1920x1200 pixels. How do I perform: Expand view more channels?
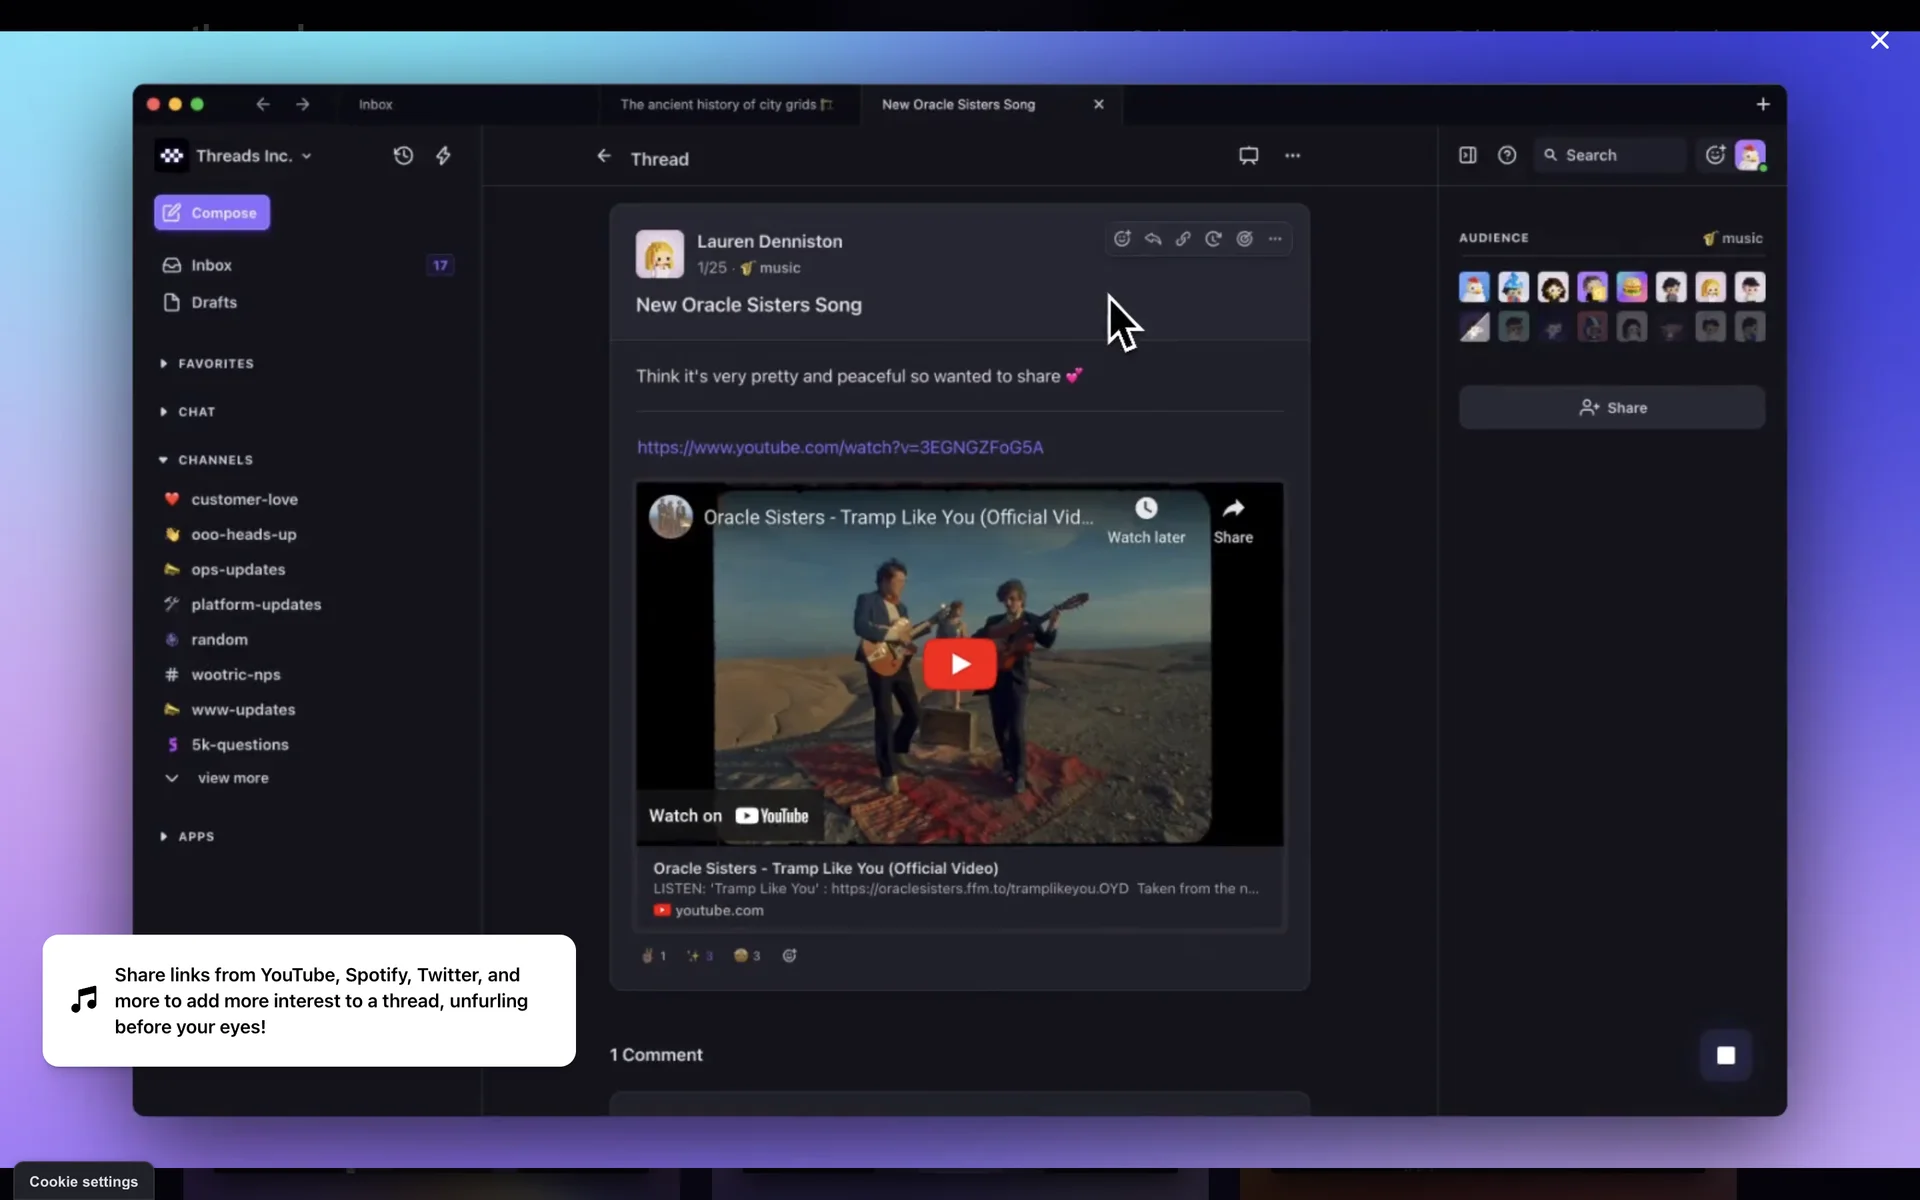pos(232,778)
